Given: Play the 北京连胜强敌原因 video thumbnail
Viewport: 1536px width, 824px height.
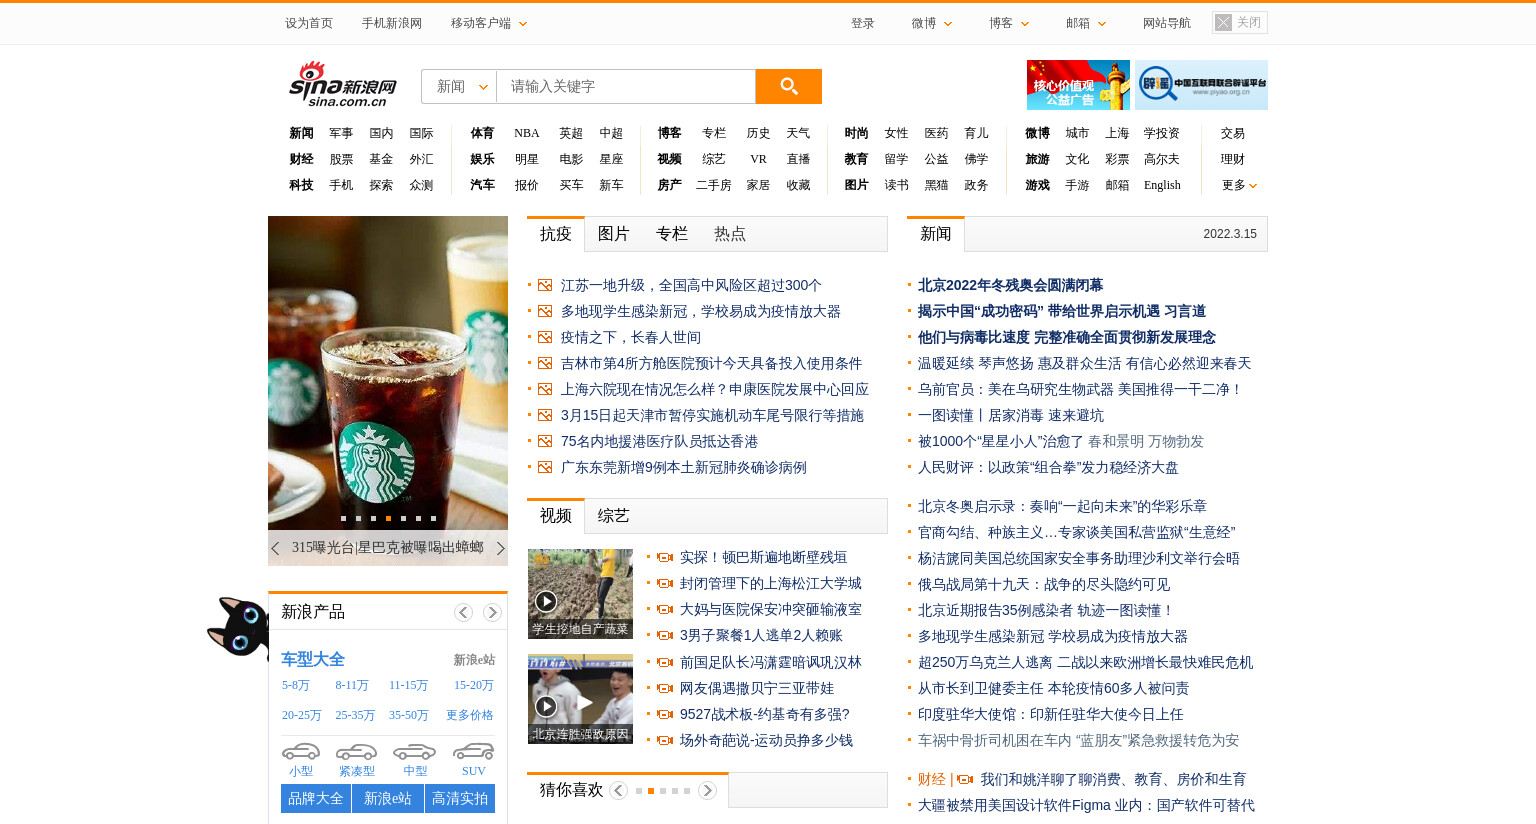Looking at the screenshot, I should (x=580, y=699).
